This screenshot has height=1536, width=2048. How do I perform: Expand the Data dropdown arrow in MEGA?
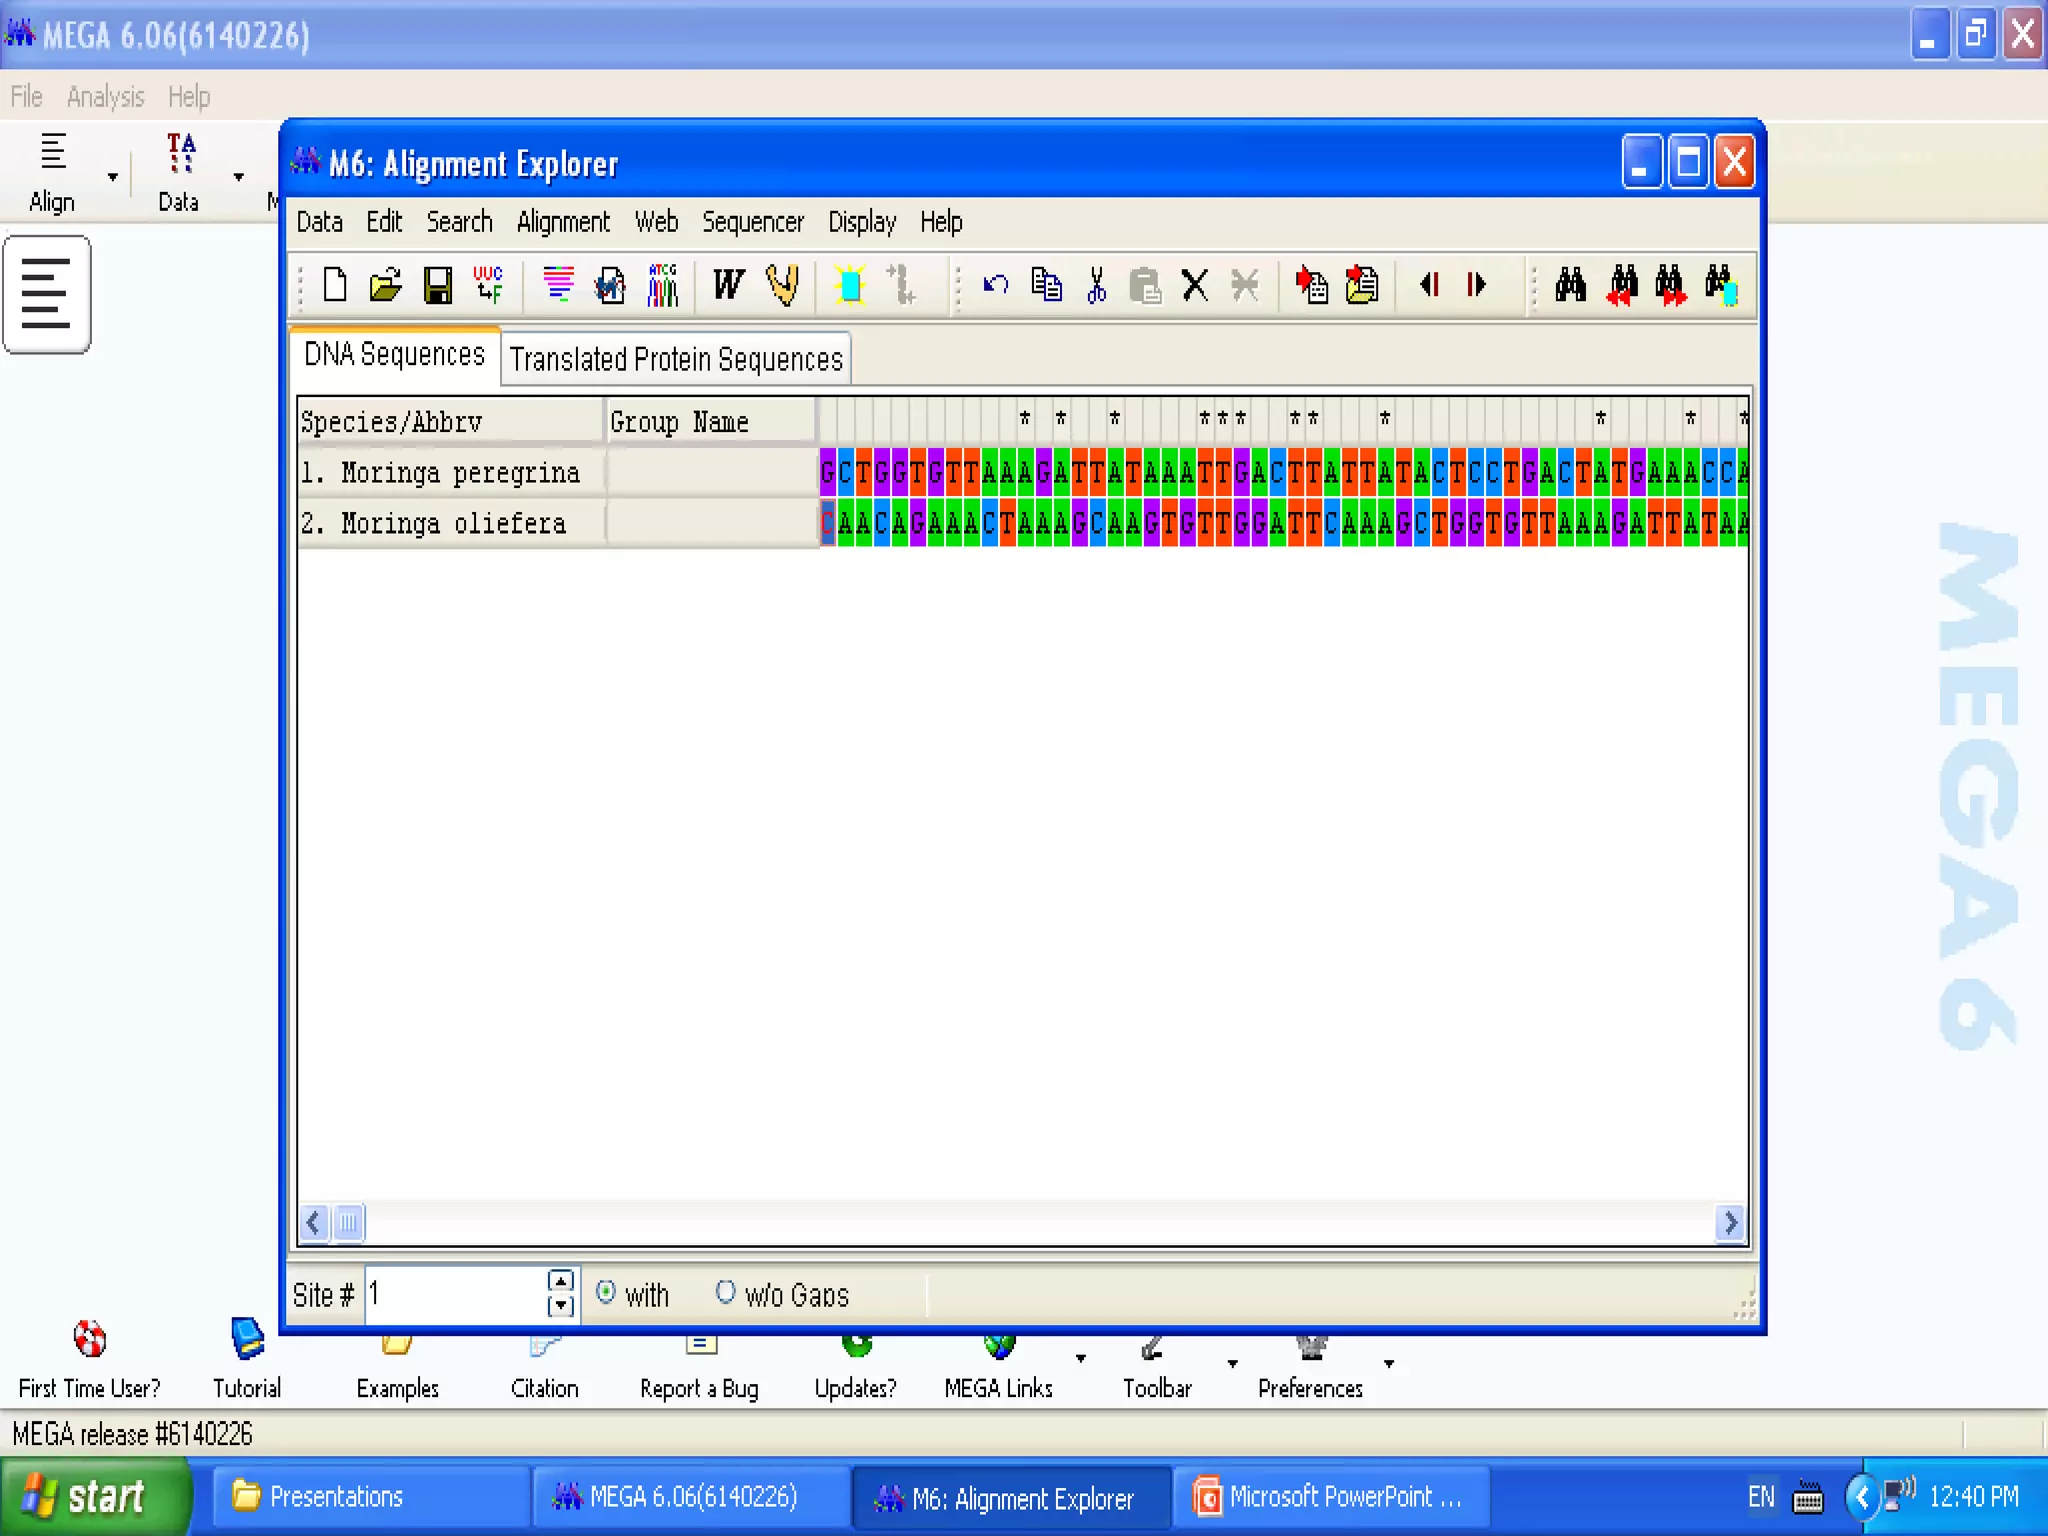(x=238, y=177)
